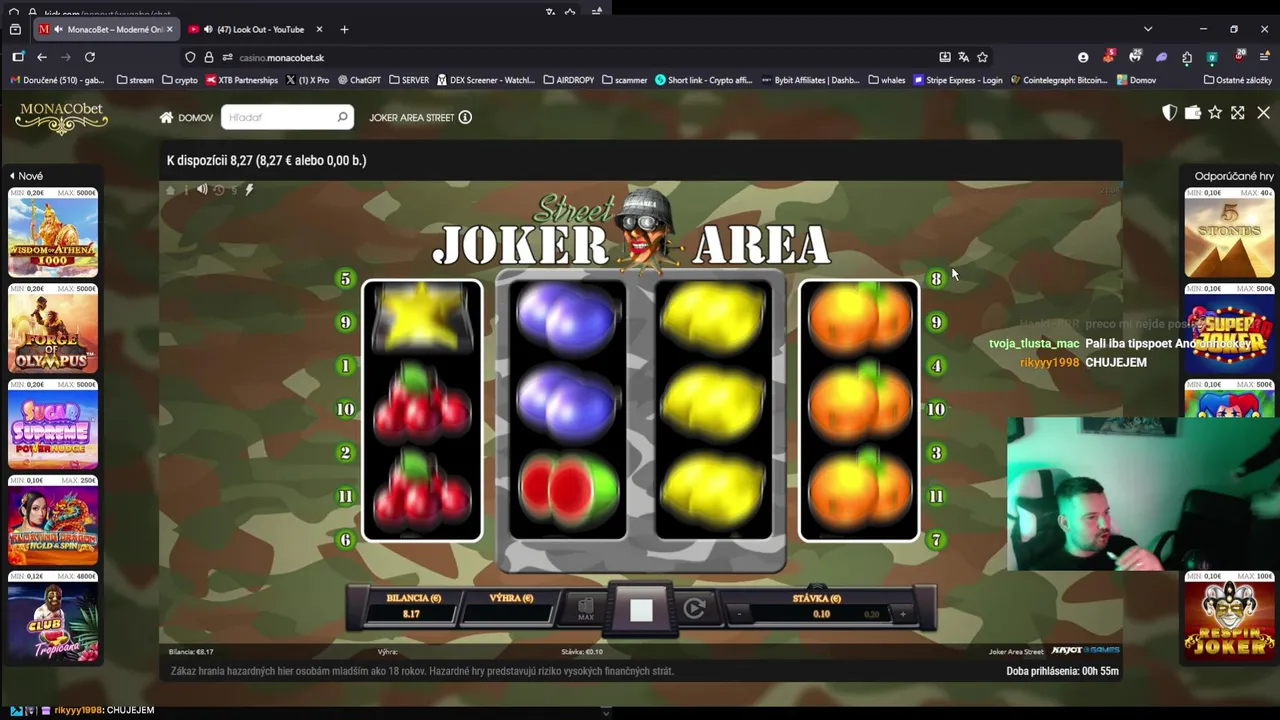Open the SERVER bookmarks folder

pyautogui.click(x=408, y=80)
